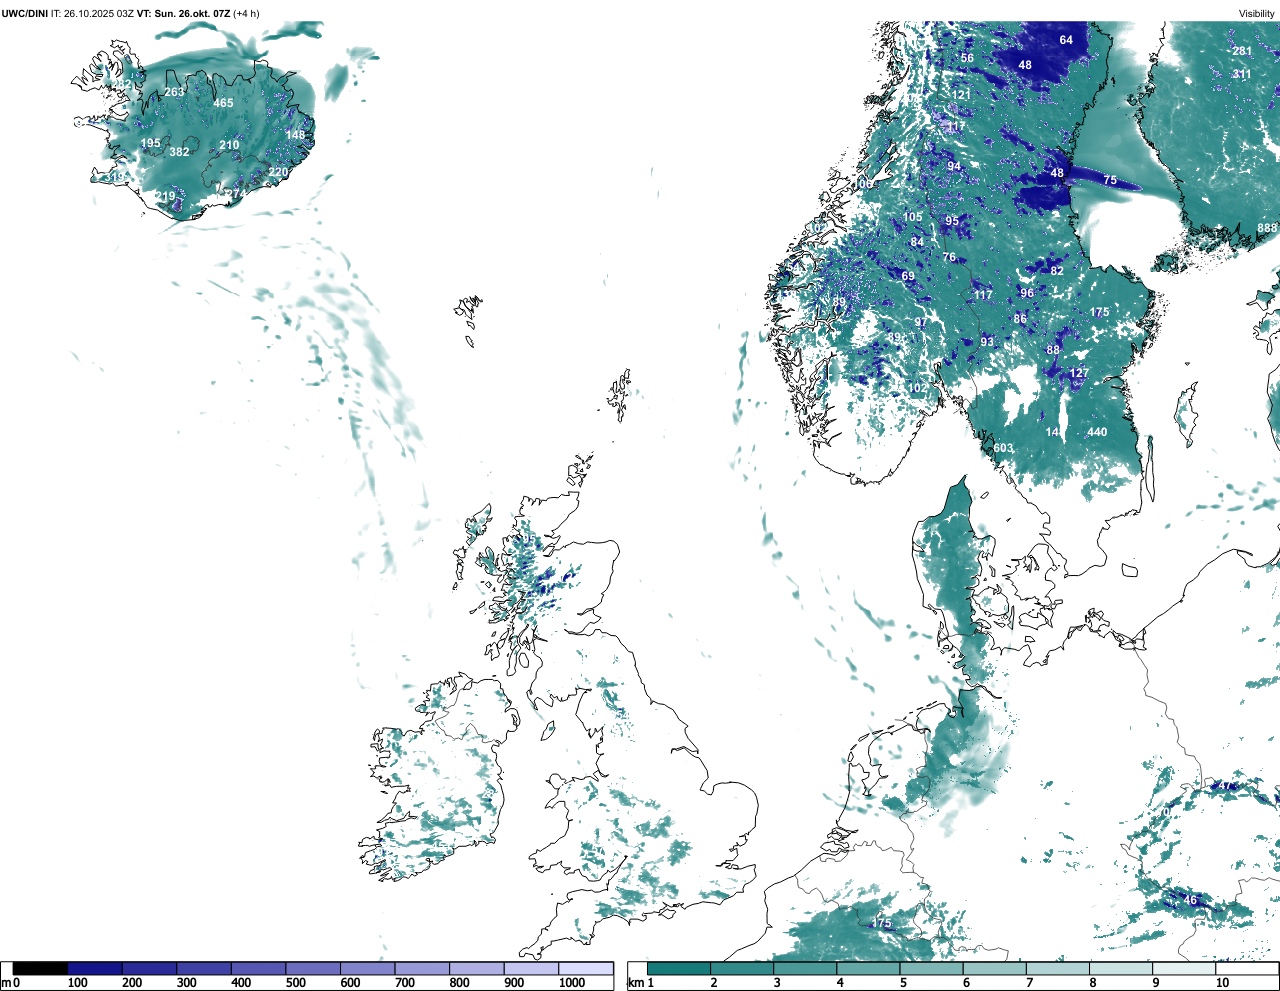This screenshot has height=991, width=1280.
Task: Click the '117' value near the Norway–Sweden border
Action: (983, 295)
